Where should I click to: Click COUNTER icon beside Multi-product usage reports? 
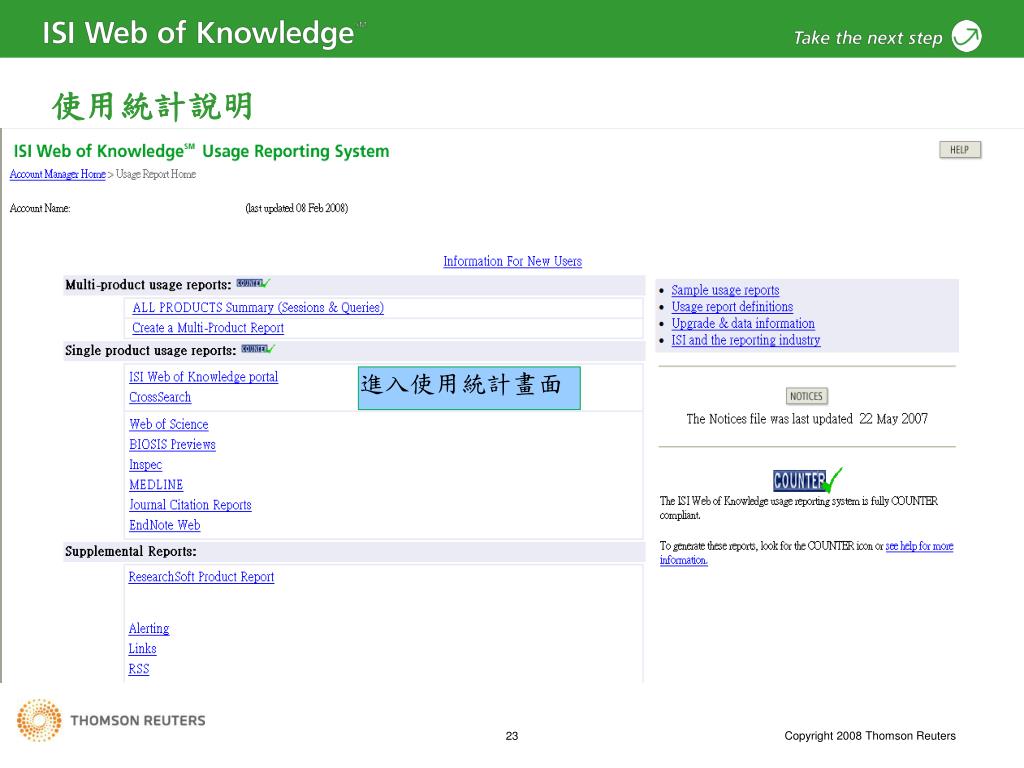point(253,283)
